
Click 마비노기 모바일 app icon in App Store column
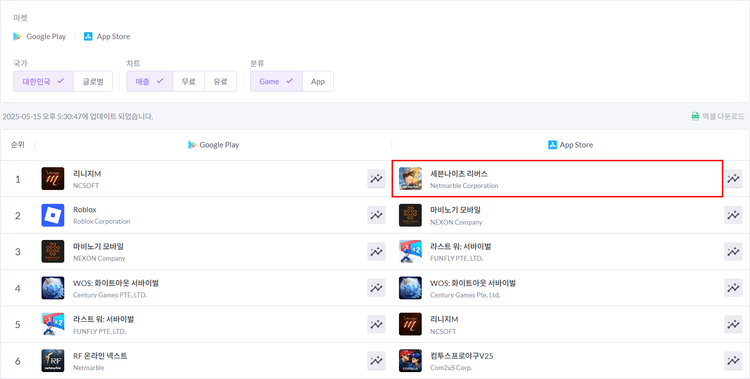410,215
